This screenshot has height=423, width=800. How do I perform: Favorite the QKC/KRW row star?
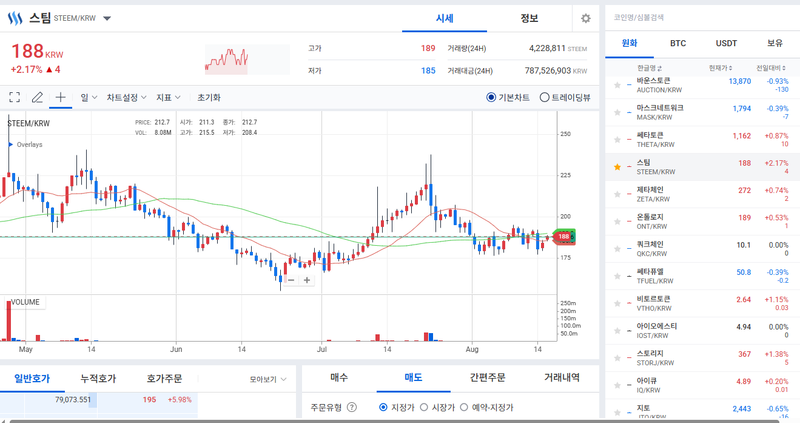point(617,248)
